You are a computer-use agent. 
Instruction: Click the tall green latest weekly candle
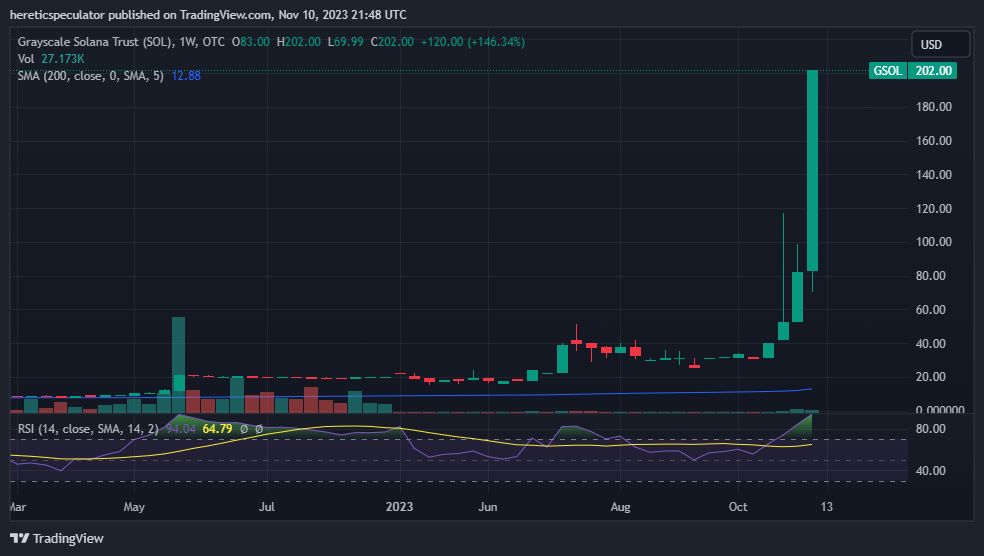pyautogui.click(x=812, y=169)
